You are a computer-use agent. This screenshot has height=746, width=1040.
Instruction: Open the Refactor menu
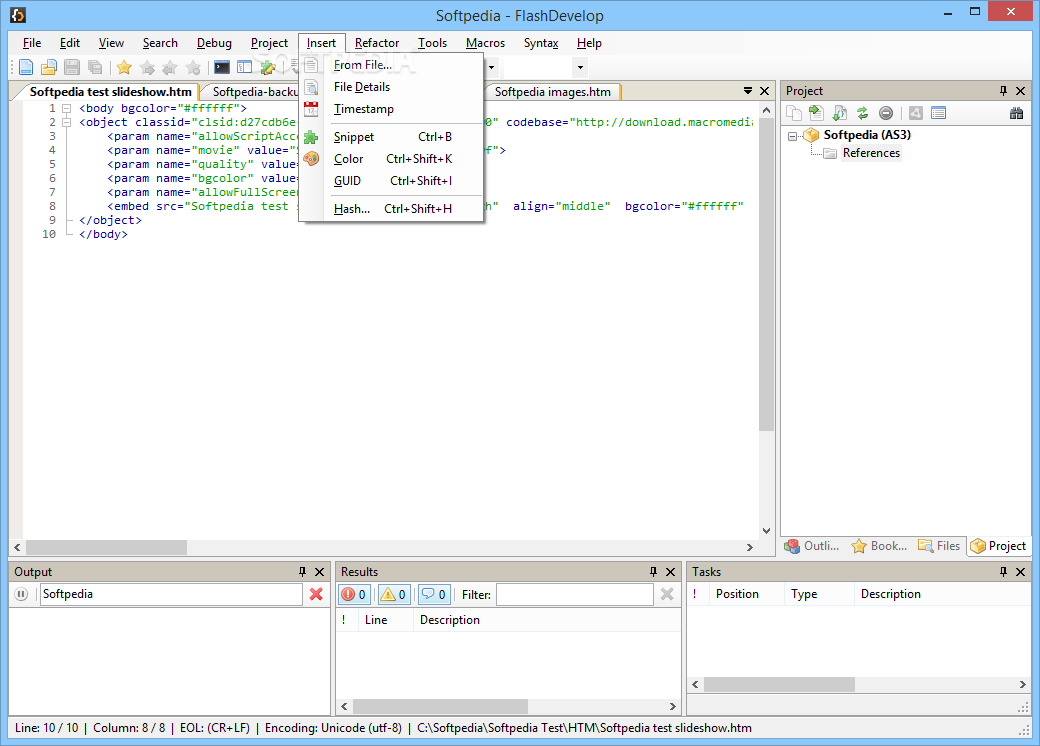pyautogui.click(x=377, y=43)
